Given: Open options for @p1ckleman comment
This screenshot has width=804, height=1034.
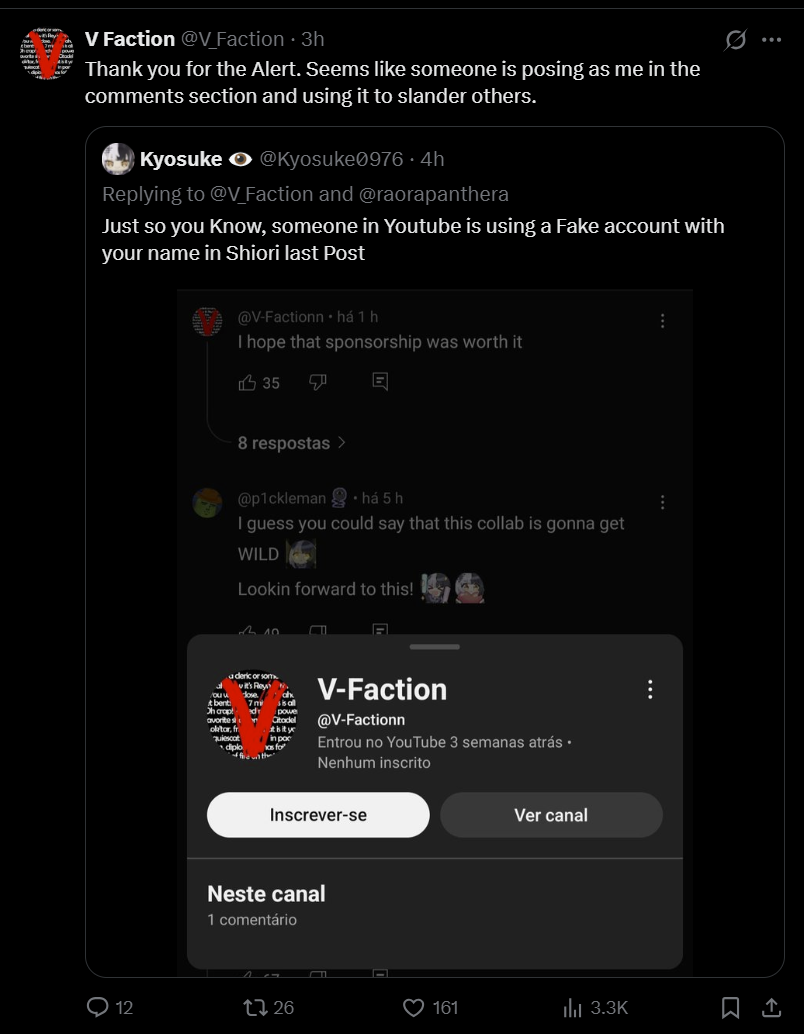Looking at the screenshot, I should pyautogui.click(x=662, y=502).
